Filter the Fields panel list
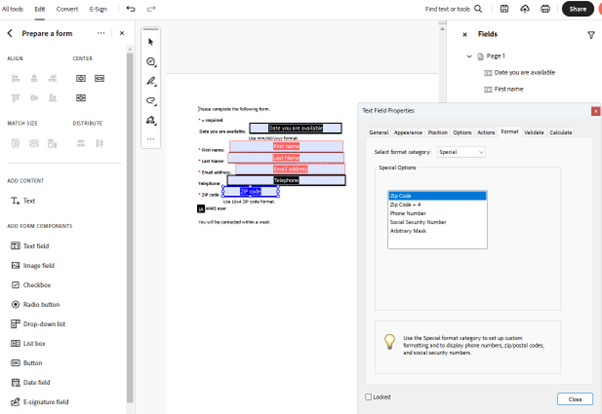This screenshot has height=414, width=602. 591,35
